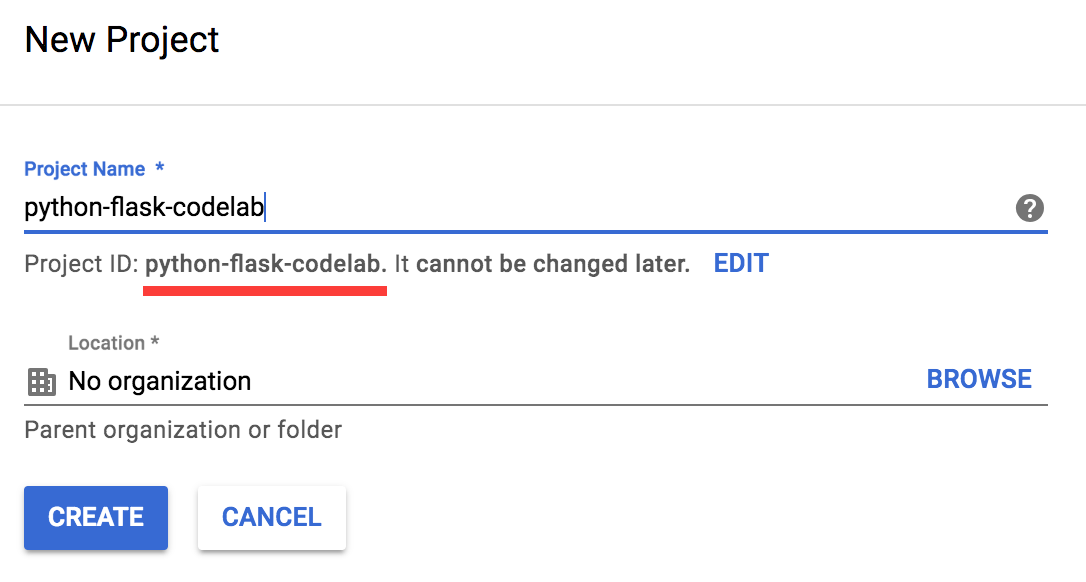This screenshot has width=1086, height=582.
Task: Cancel the new project dialog
Action: click(x=272, y=517)
